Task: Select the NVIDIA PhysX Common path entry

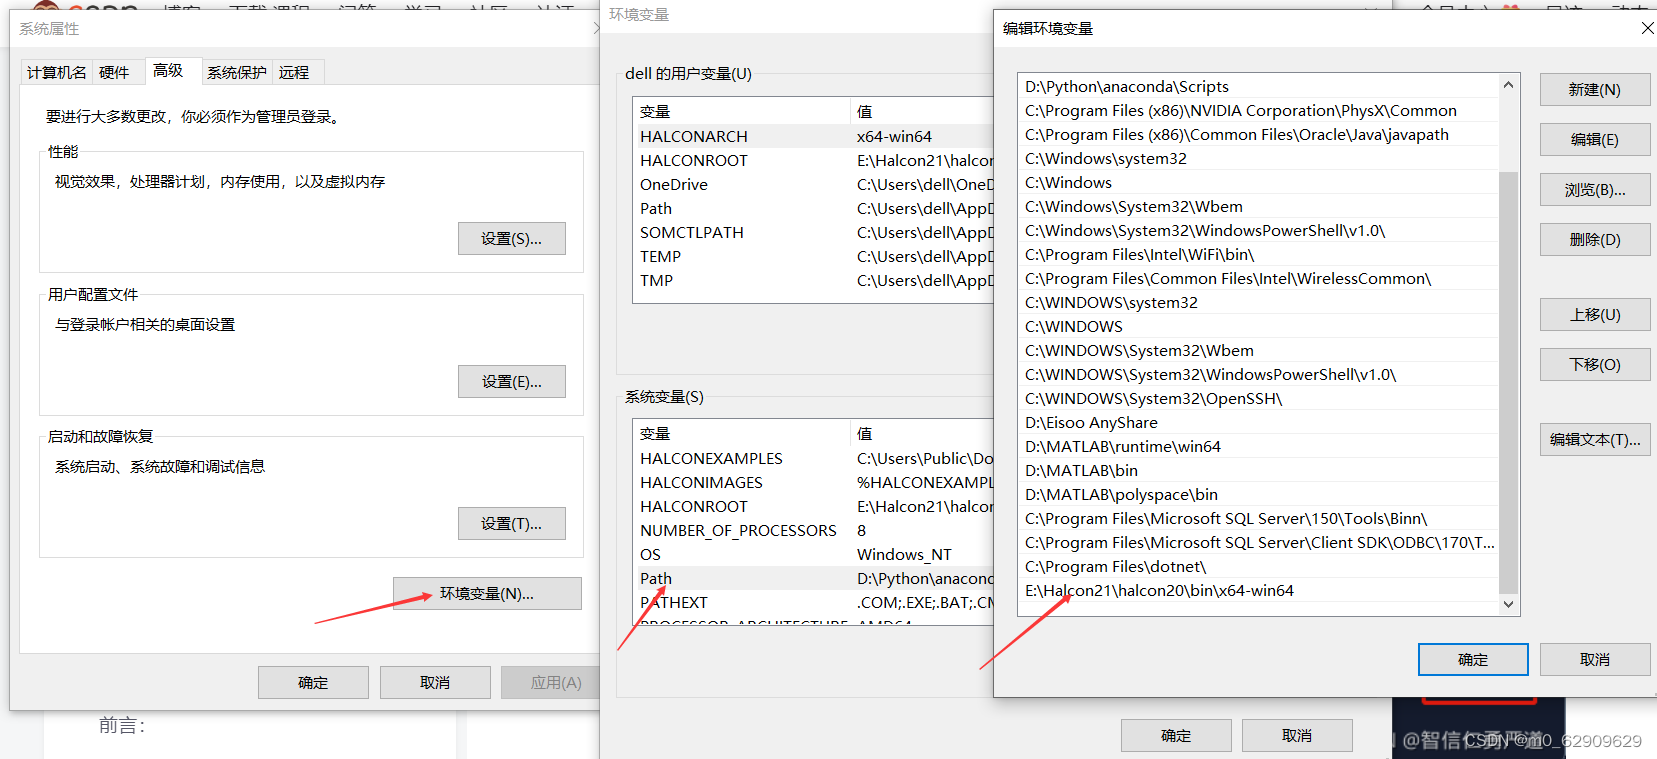Action: point(1258,111)
